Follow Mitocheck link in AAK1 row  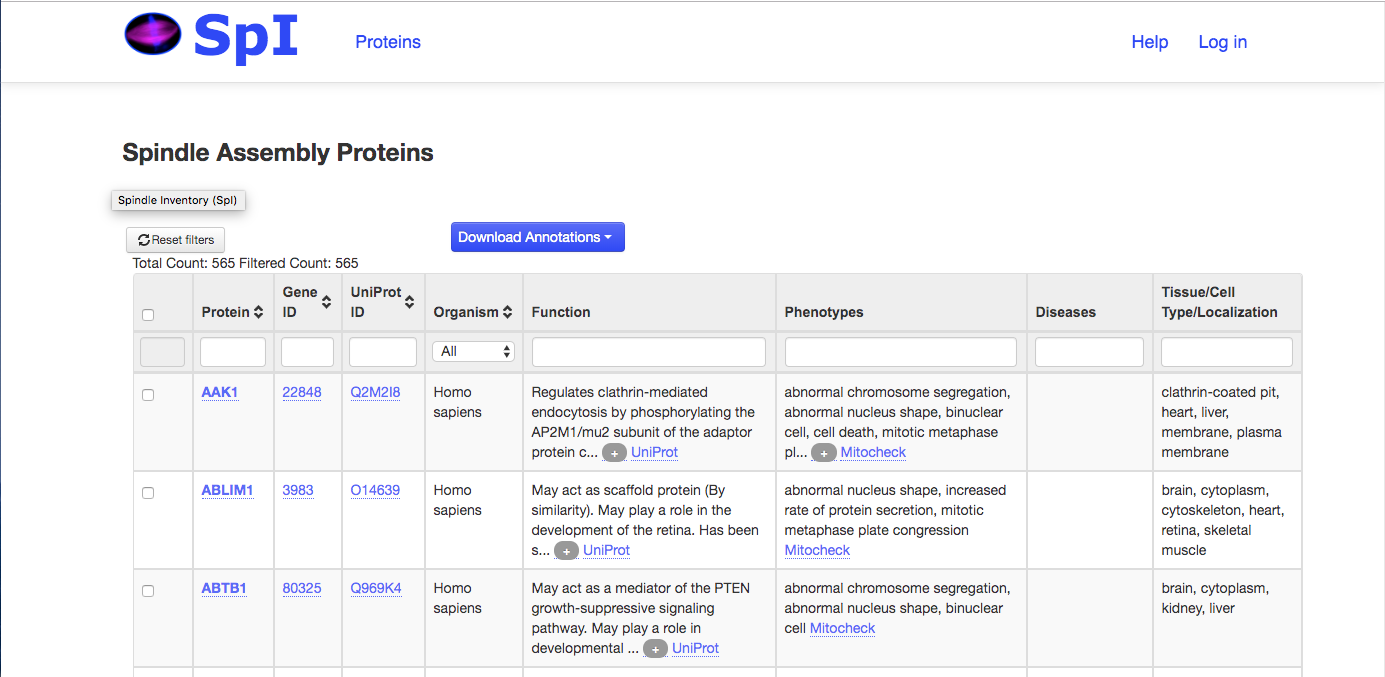pyautogui.click(x=873, y=452)
